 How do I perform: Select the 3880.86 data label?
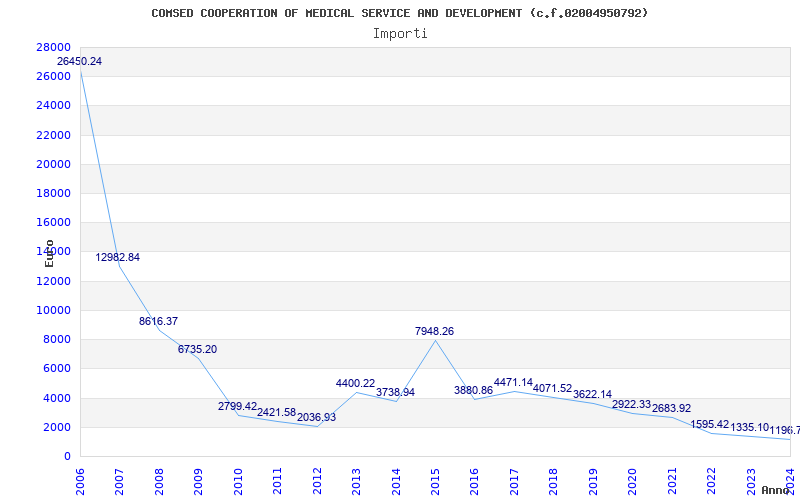473,390
